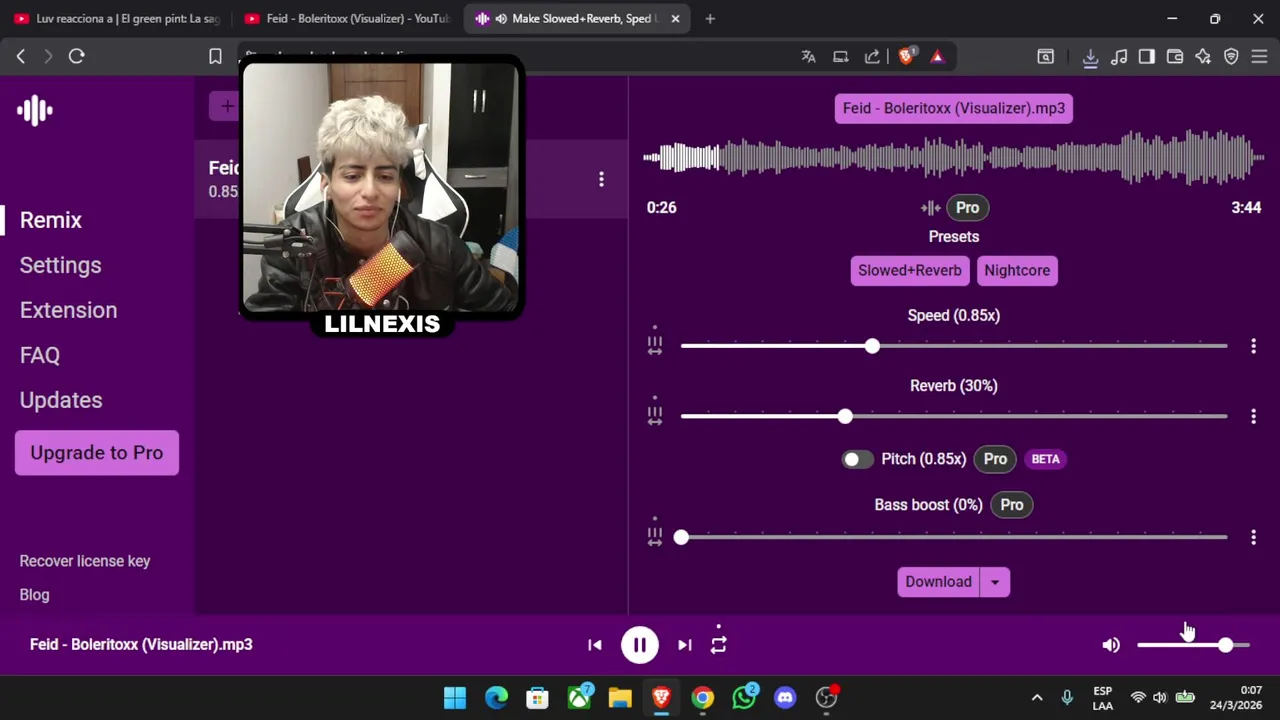Toggle the repeat loop button
The width and height of the screenshot is (1280, 720).
(719, 645)
